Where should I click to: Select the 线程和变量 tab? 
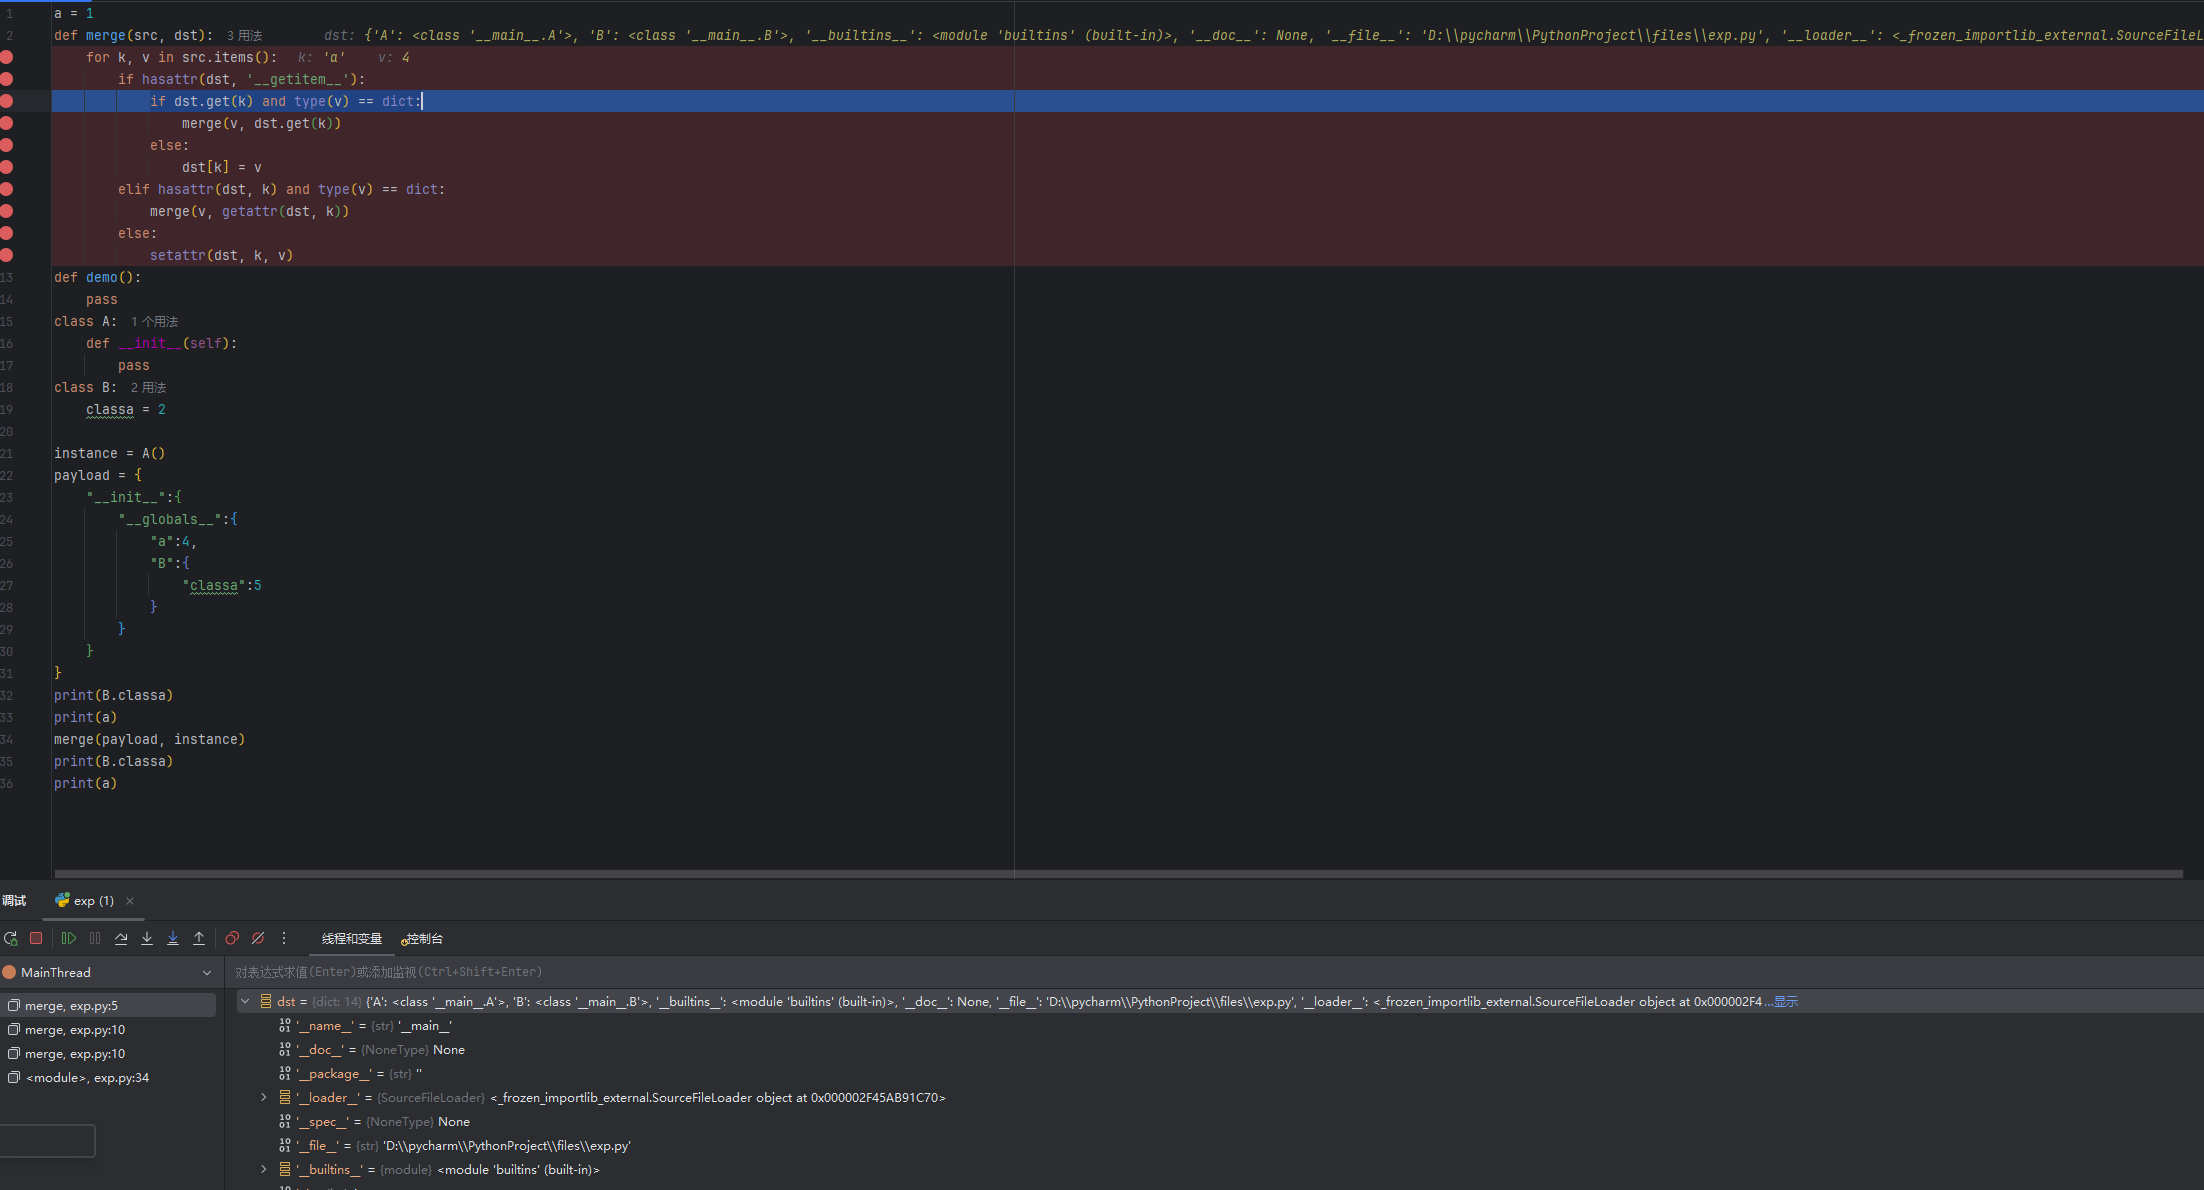point(351,938)
